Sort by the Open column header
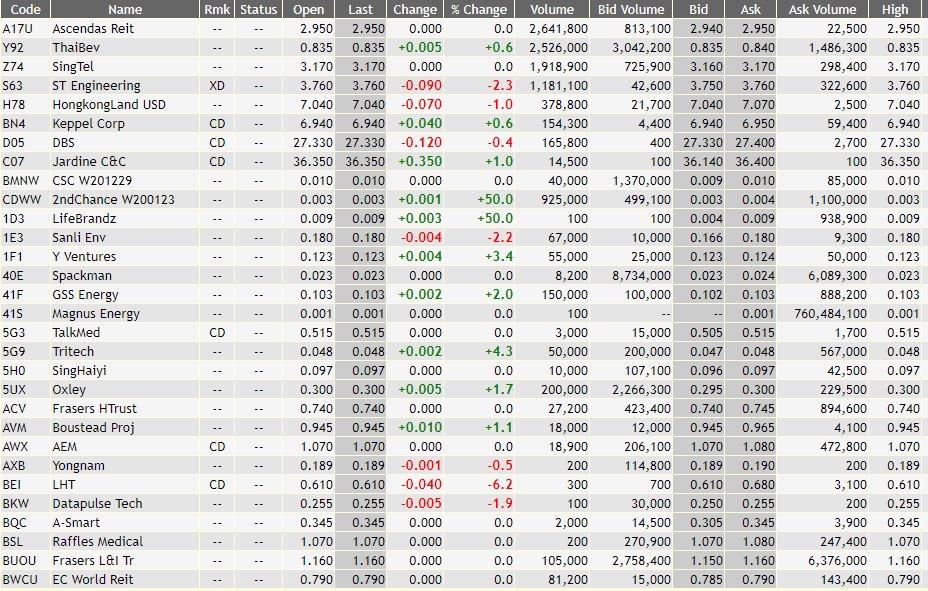This screenshot has height=591, width=928. point(308,9)
